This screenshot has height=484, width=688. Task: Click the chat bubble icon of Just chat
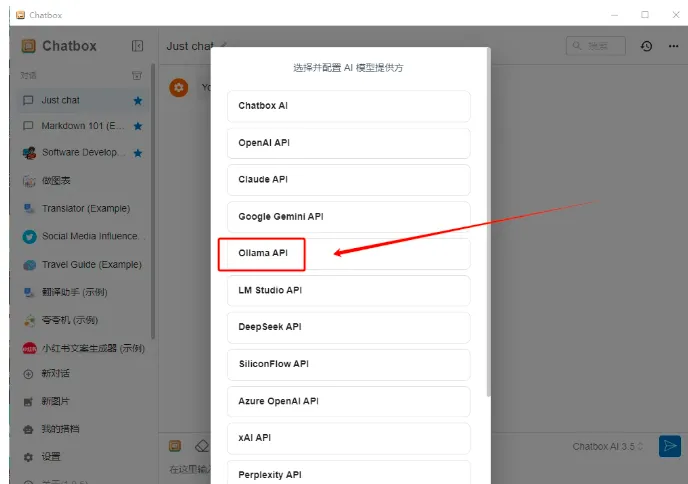(x=28, y=100)
